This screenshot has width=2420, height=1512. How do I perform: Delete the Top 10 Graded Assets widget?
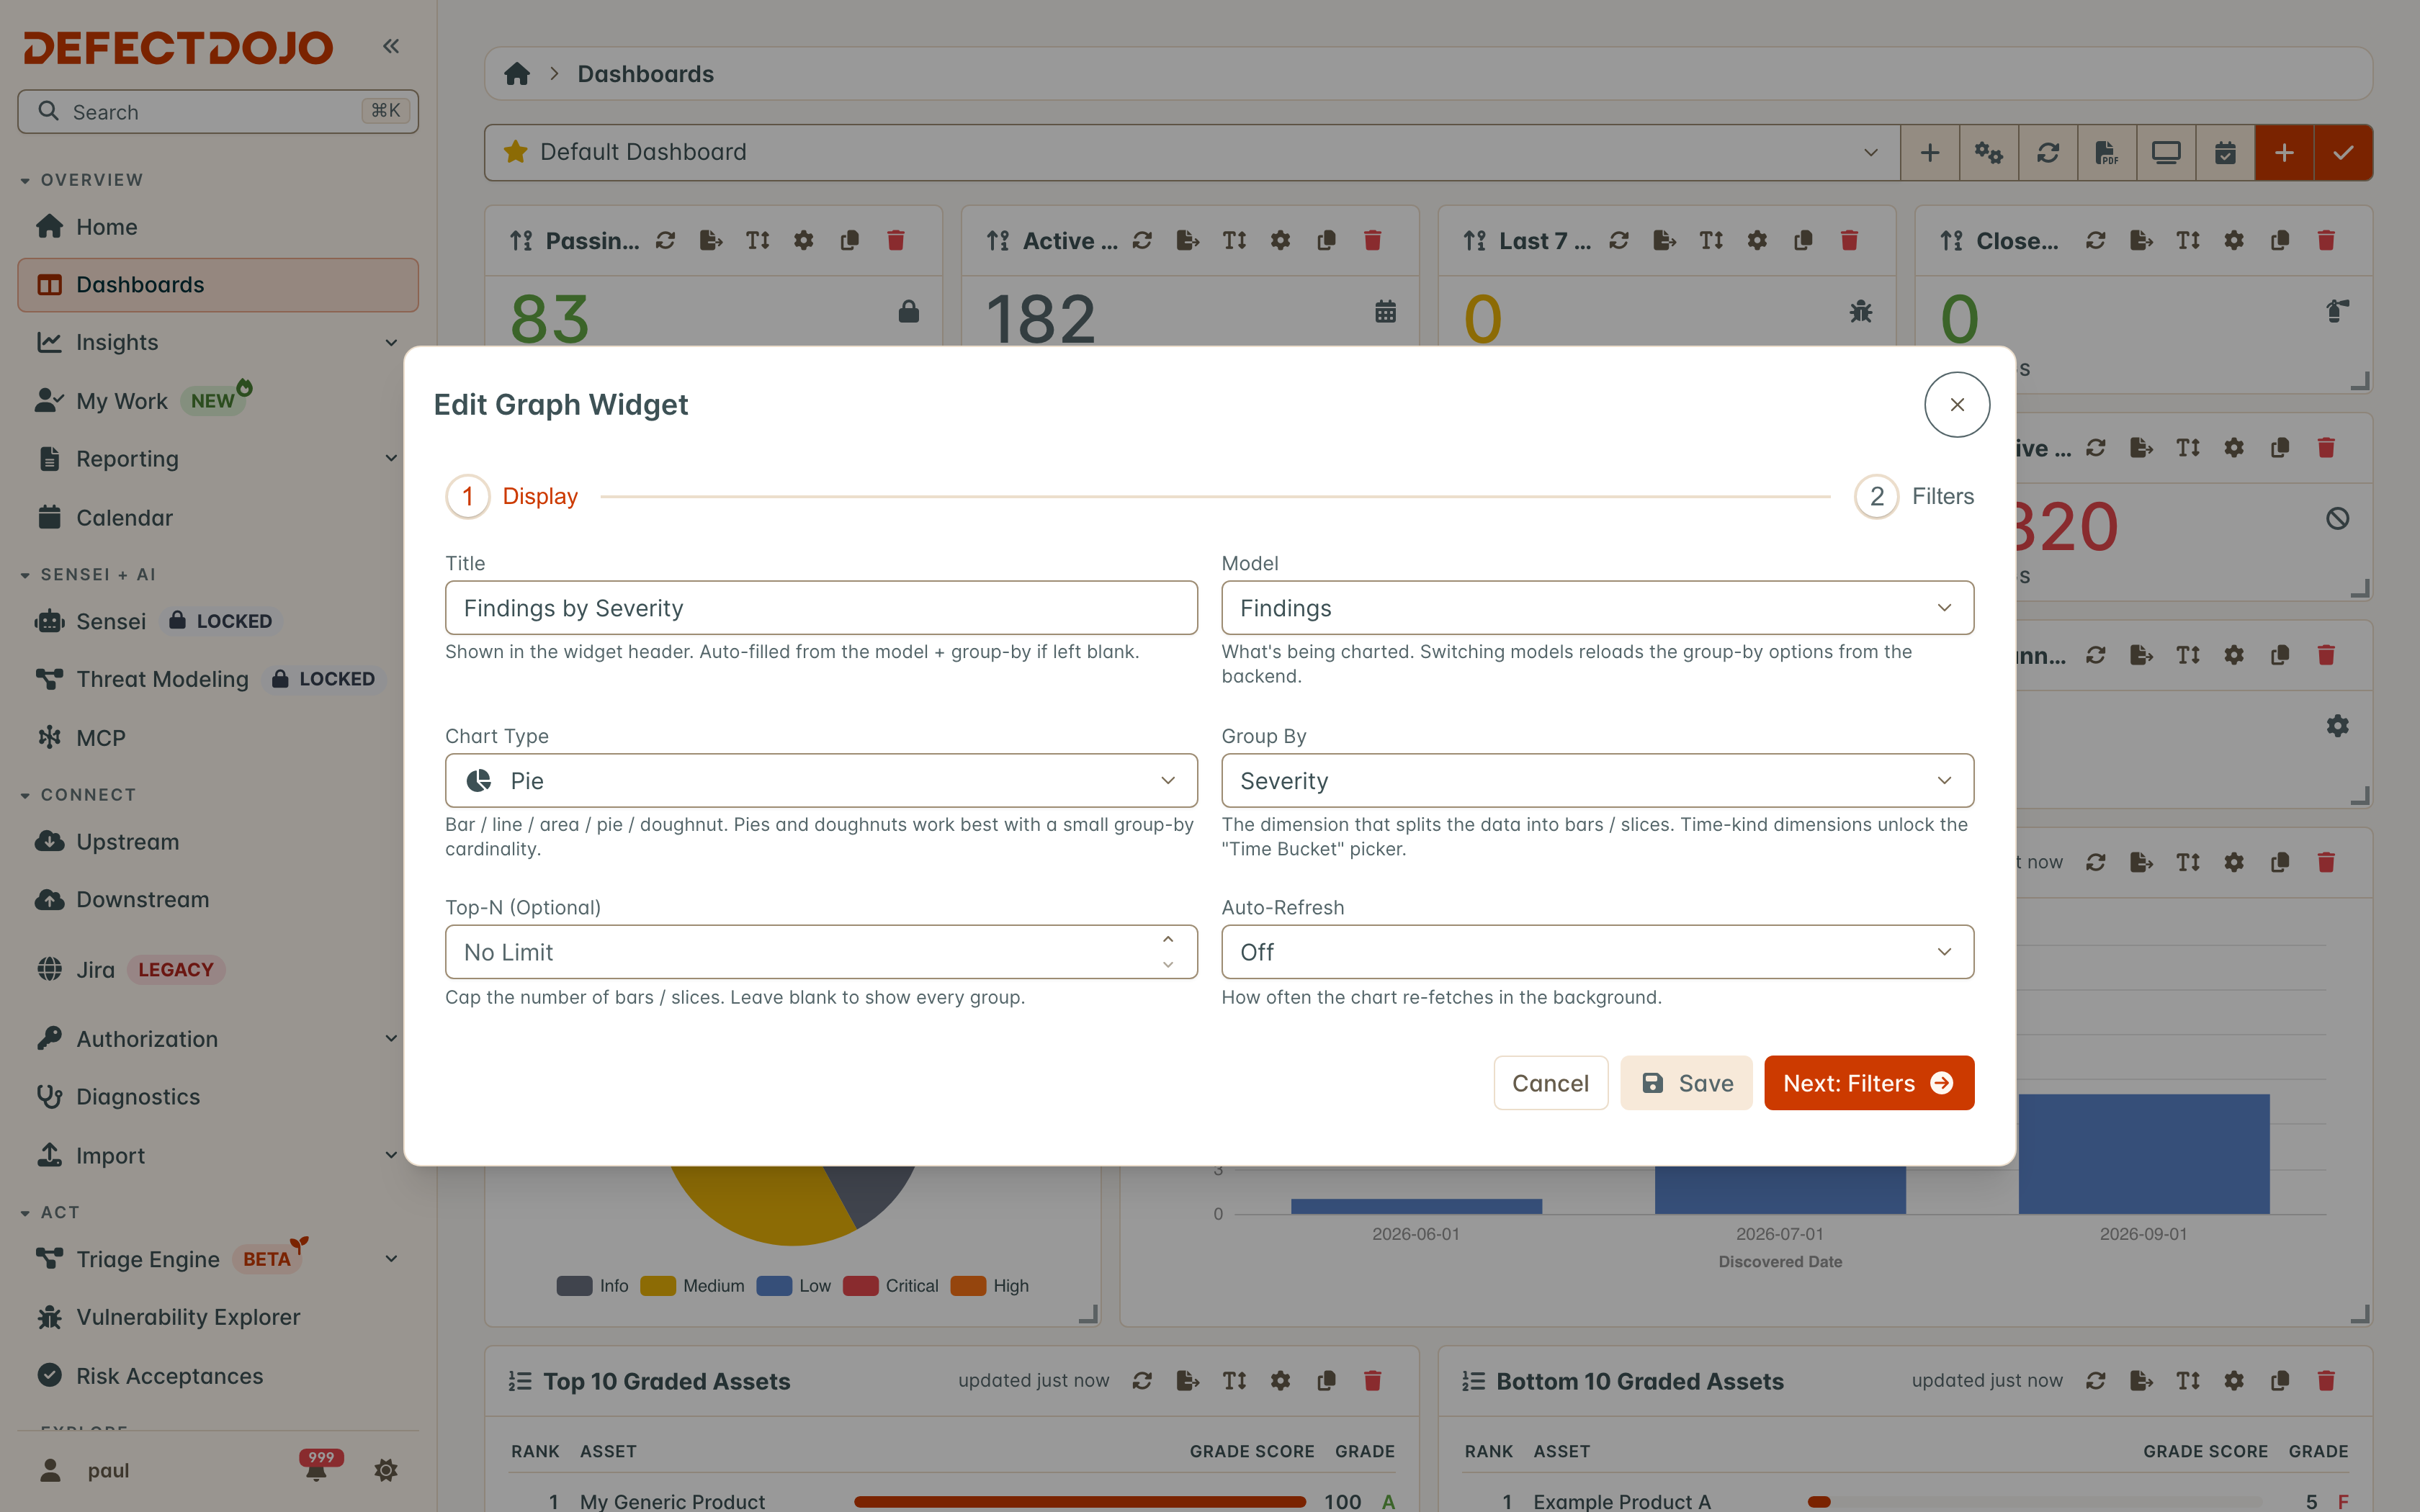(x=1372, y=1380)
